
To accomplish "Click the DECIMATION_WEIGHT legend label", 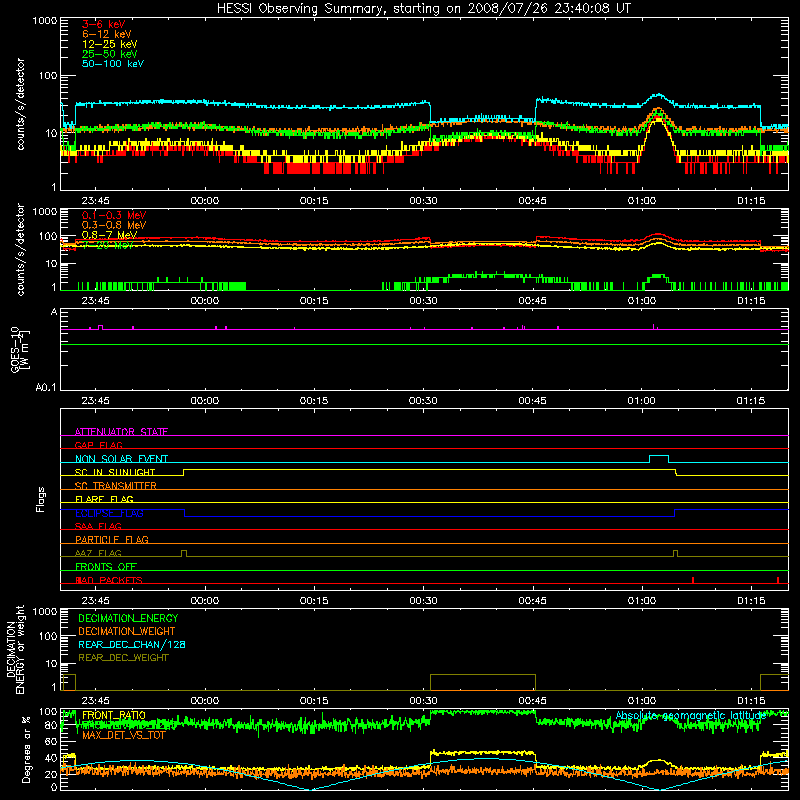I will pyautogui.click(x=127, y=631).
